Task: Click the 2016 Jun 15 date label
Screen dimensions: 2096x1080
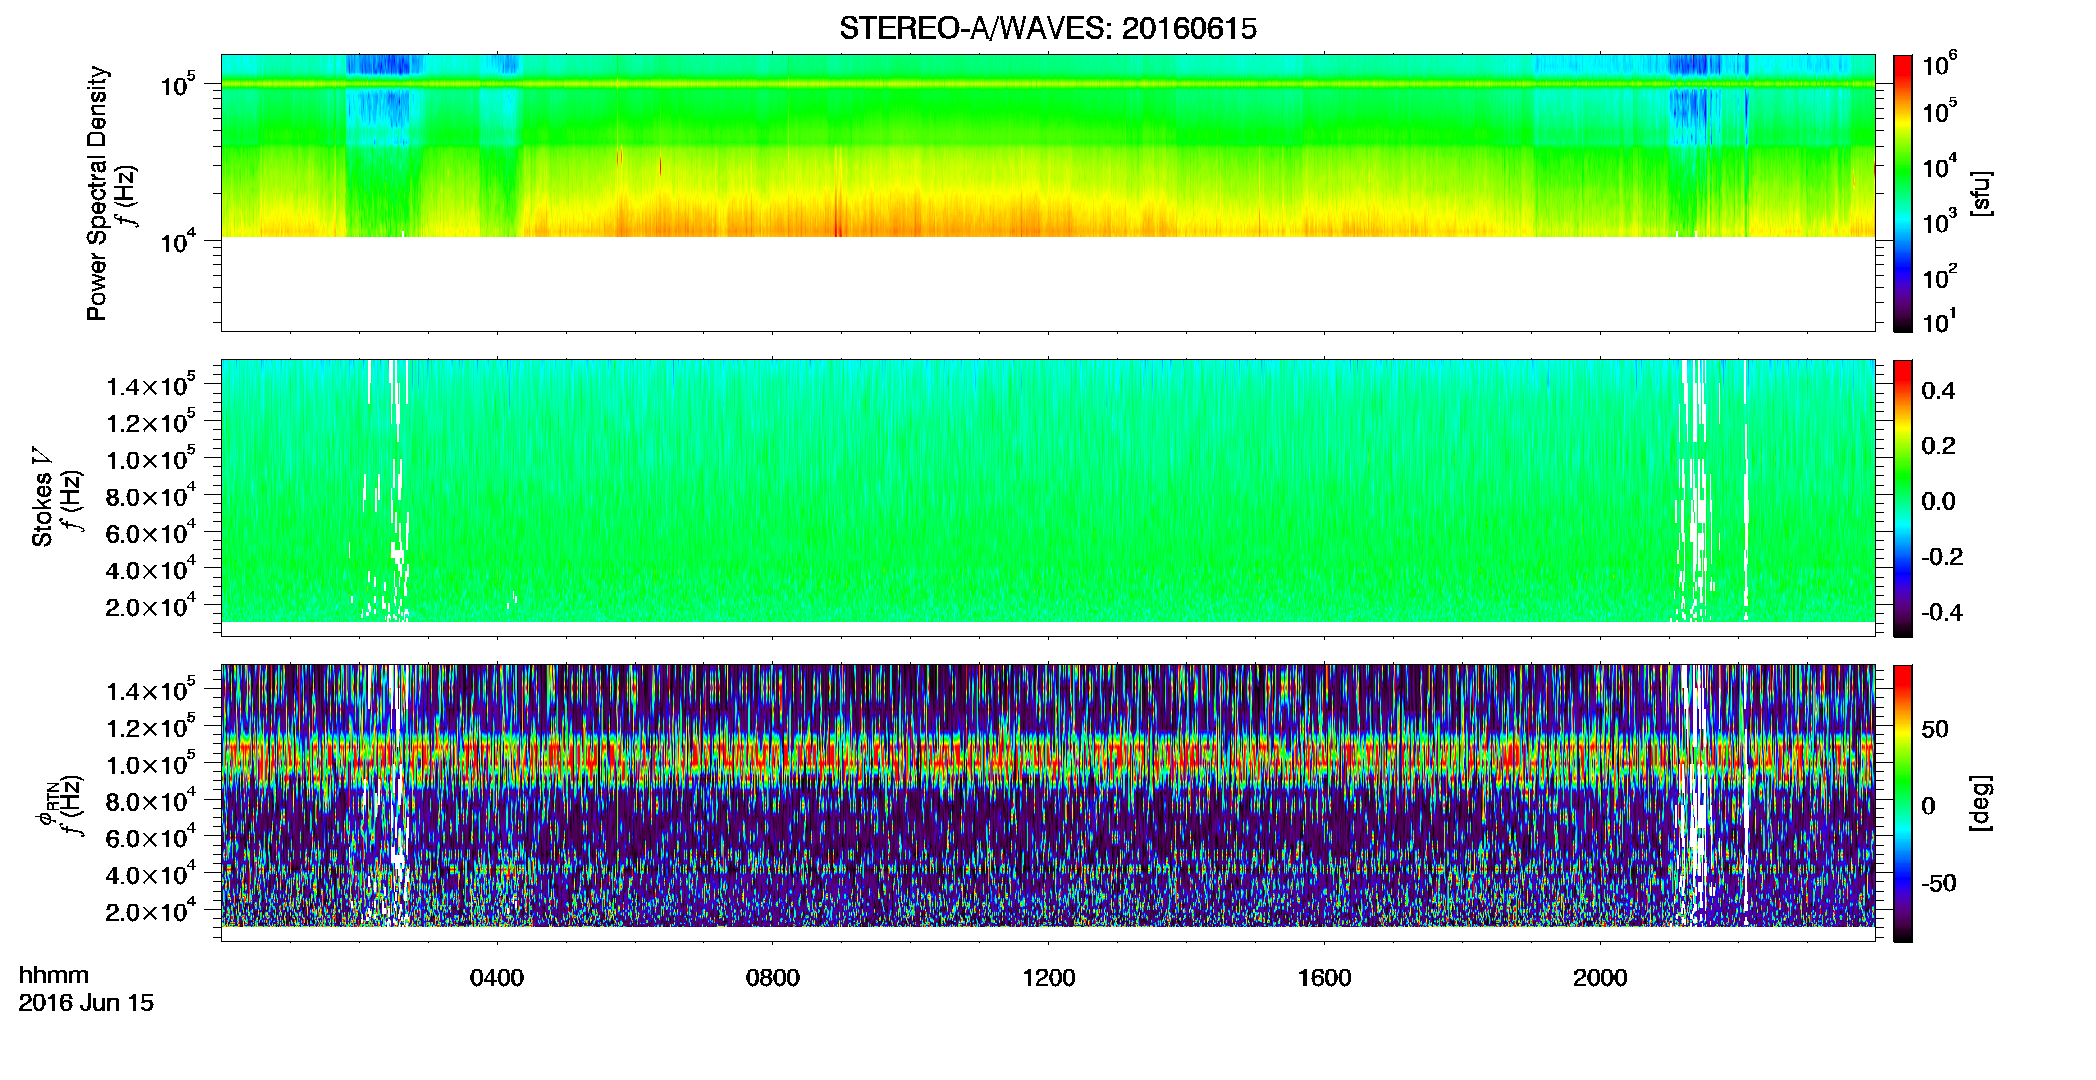Action: pos(86,1003)
